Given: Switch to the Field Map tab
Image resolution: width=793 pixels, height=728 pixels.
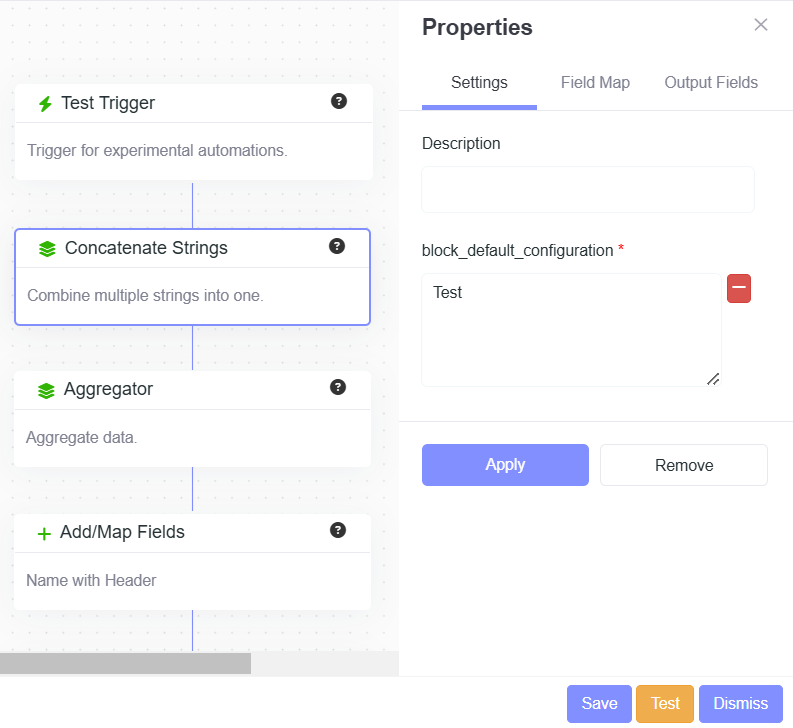Looking at the screenshot, I should click(595, 83).
